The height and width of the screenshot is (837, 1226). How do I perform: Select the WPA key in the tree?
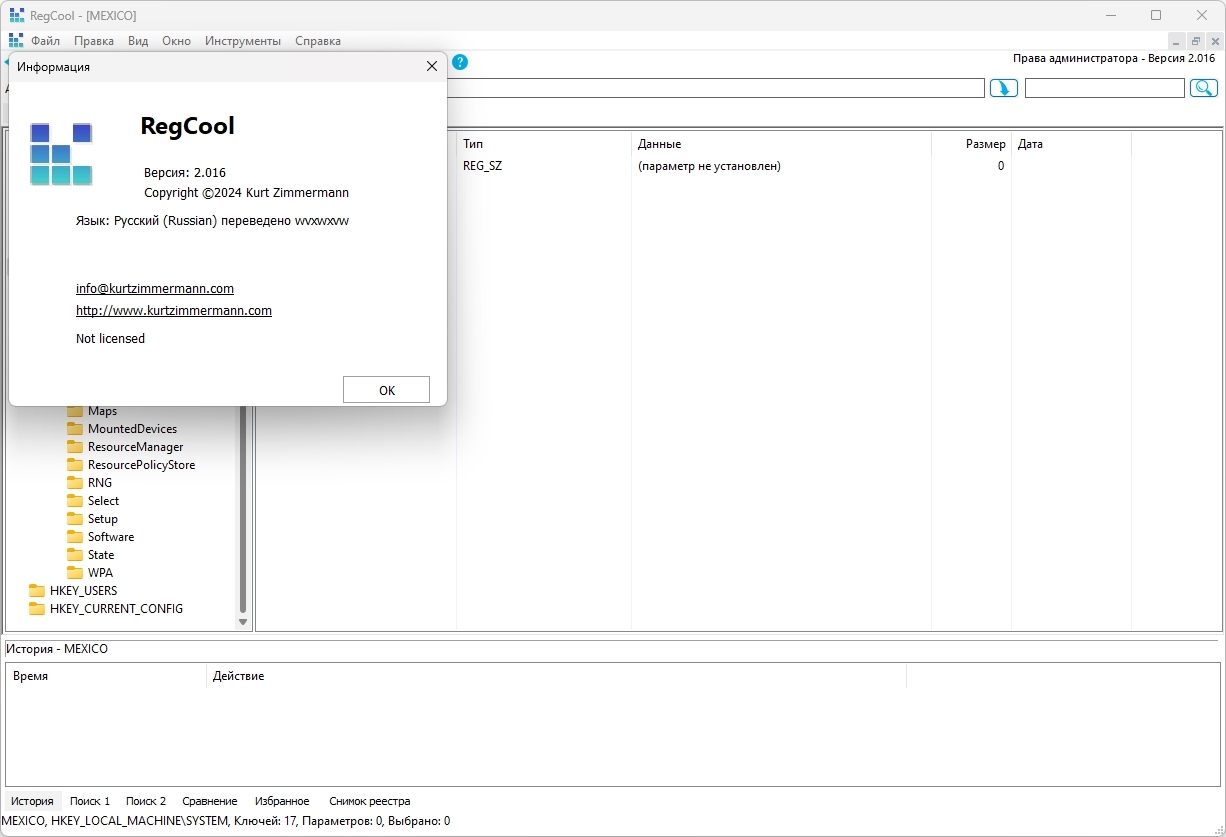(x=100, y=573)
